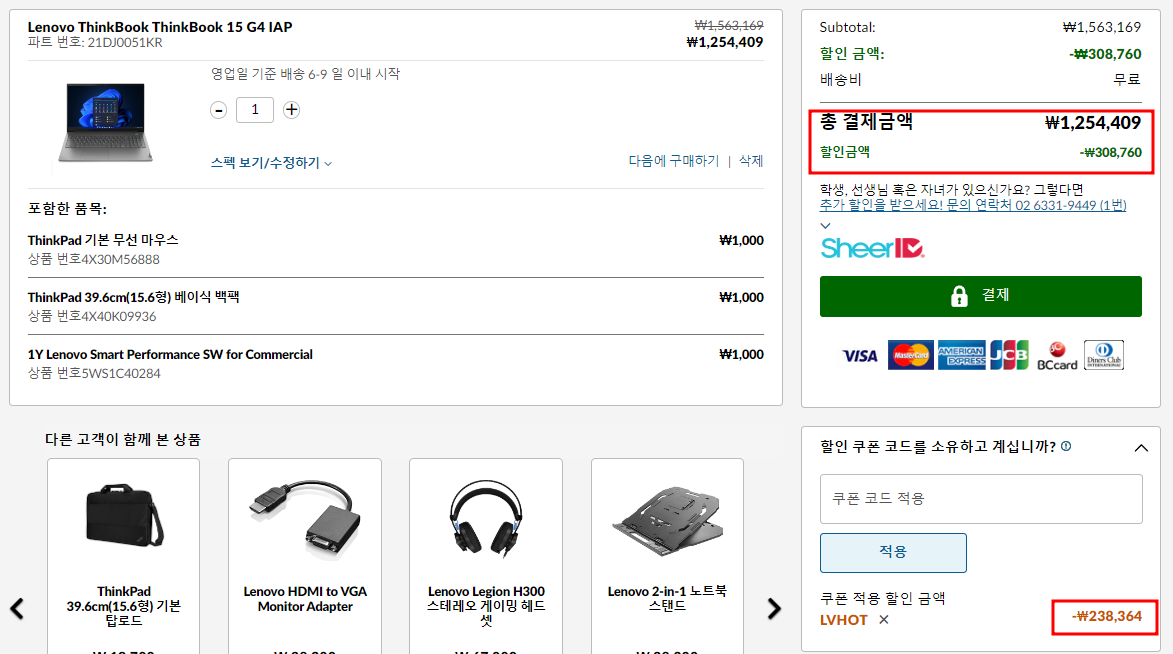1173x654 pixels.
Task: Click the quantity field showing 1
Action: [x=254, y=110]
